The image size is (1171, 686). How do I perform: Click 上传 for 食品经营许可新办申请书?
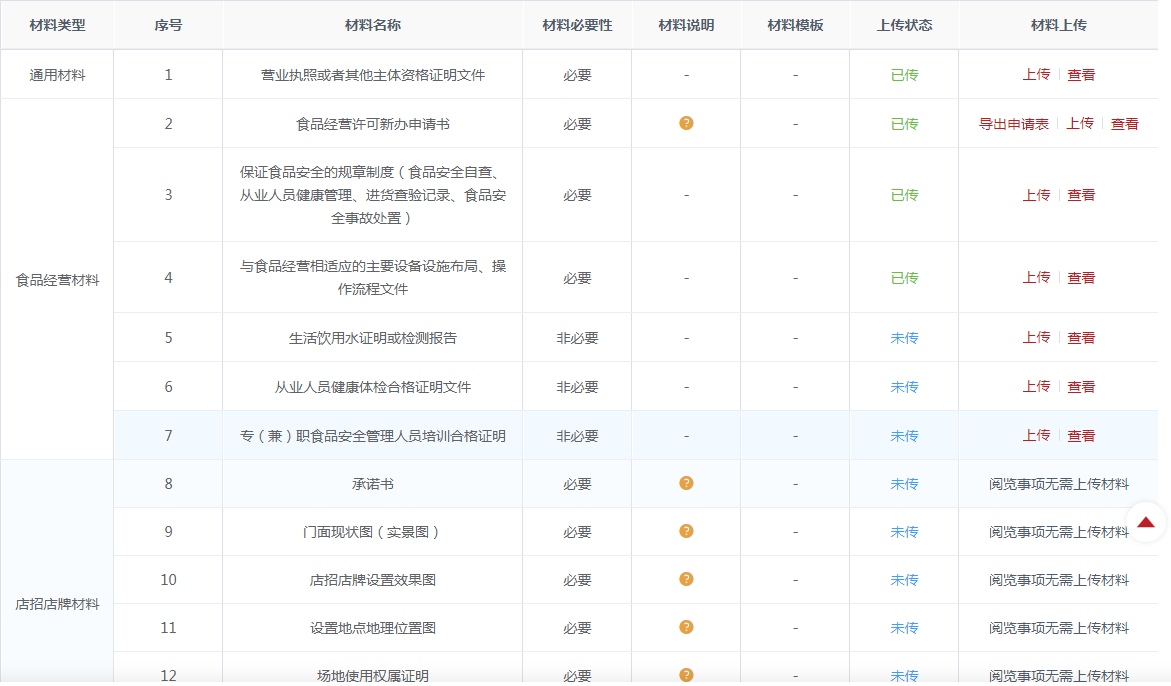[1080, 124]
